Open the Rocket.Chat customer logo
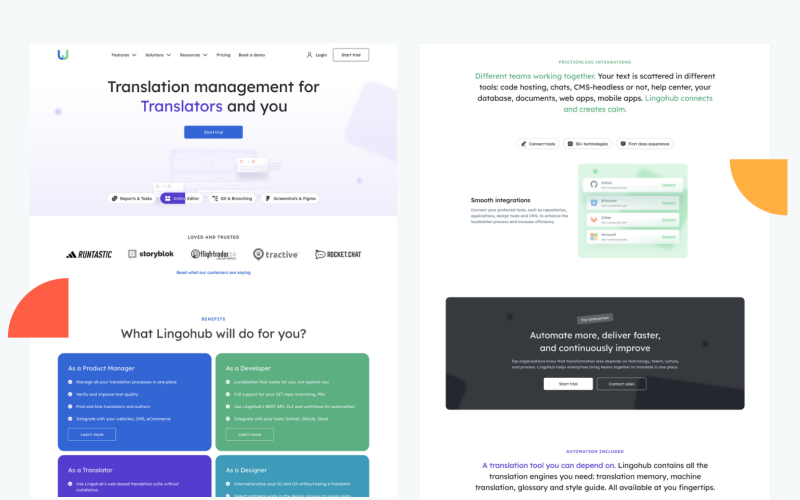800x500 pixels. (x=338, y=254)
